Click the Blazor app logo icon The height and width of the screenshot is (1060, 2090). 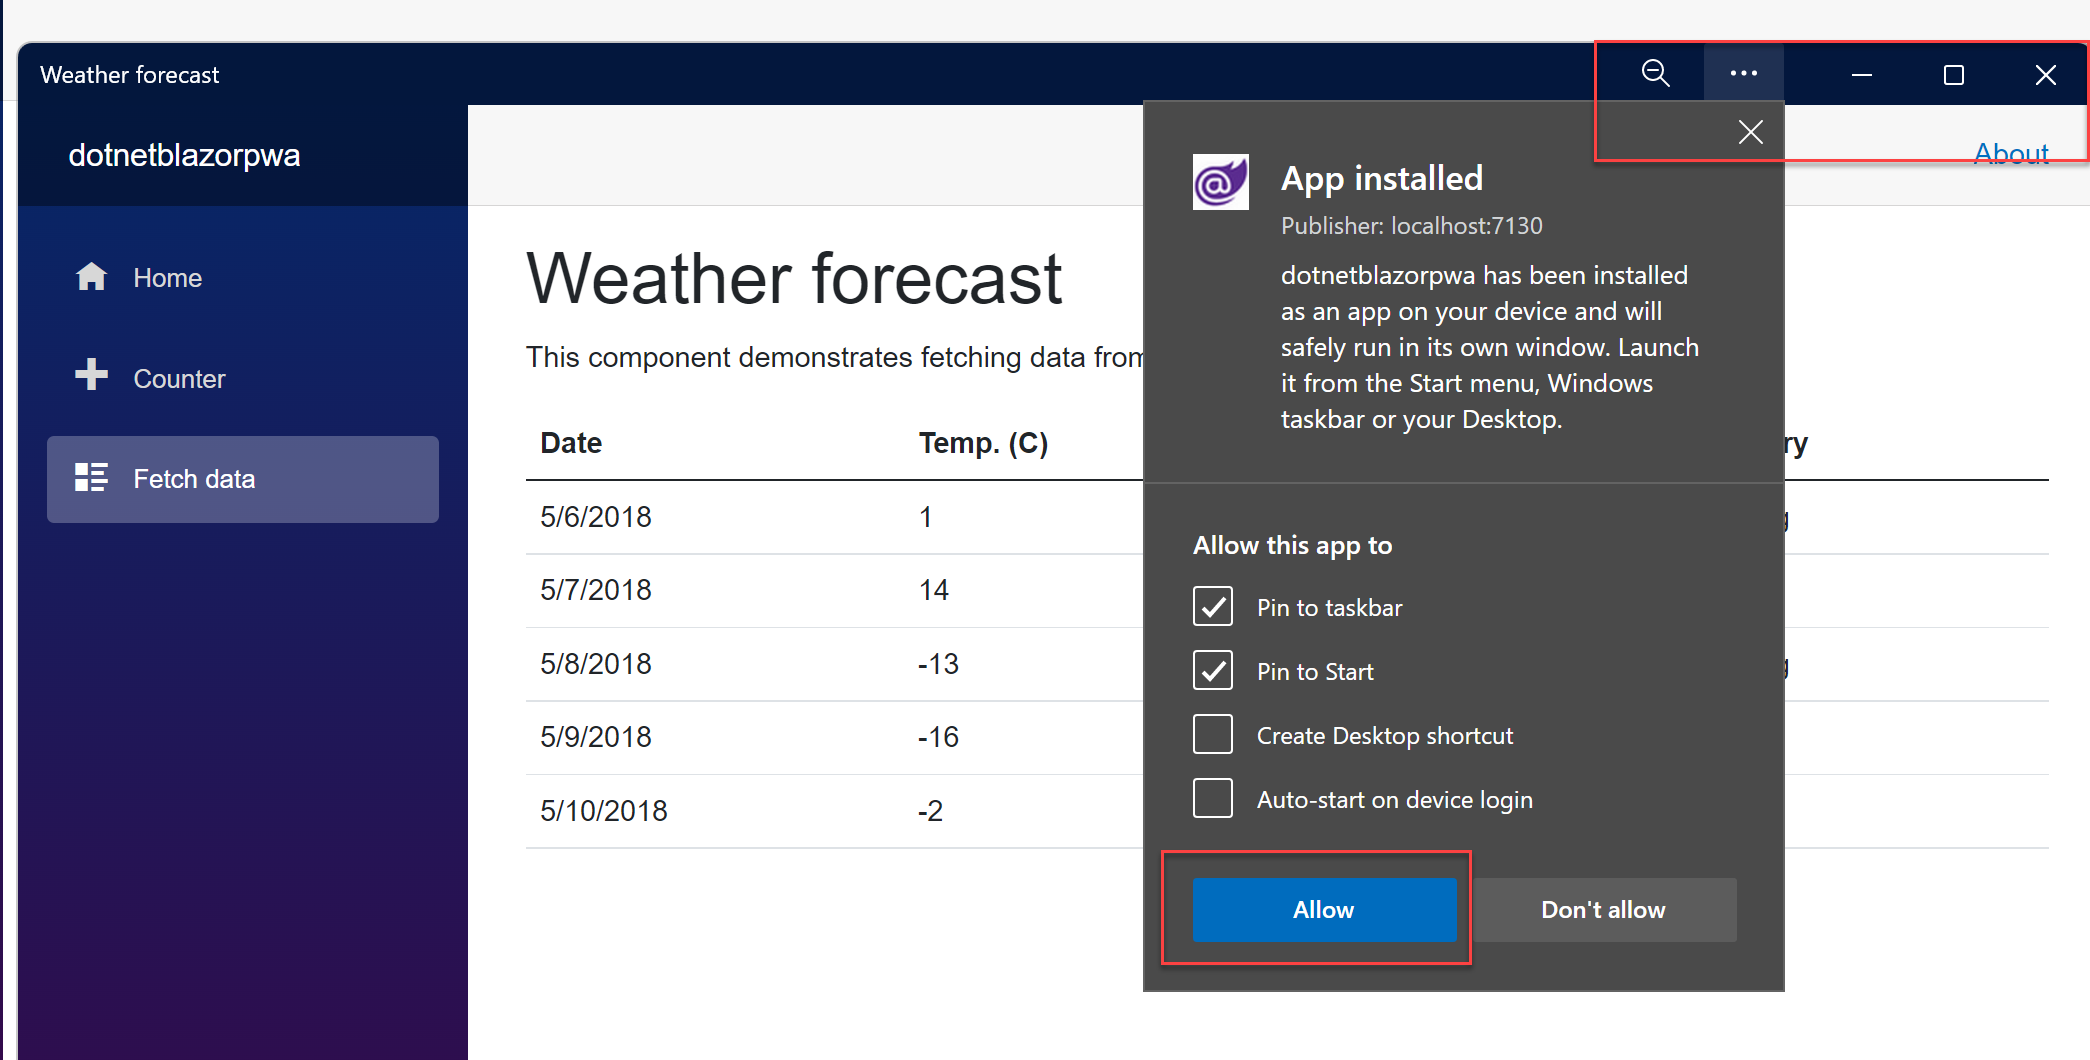point(1220,182)
